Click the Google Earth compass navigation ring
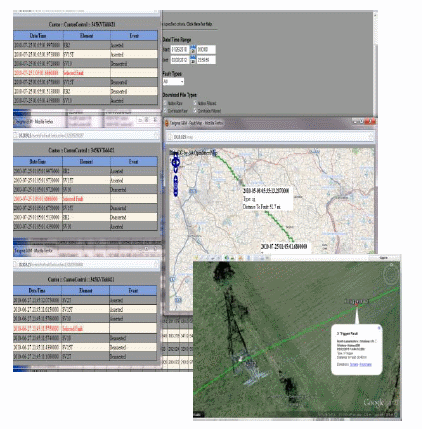 pyautogui.click(x=391, y=275)
